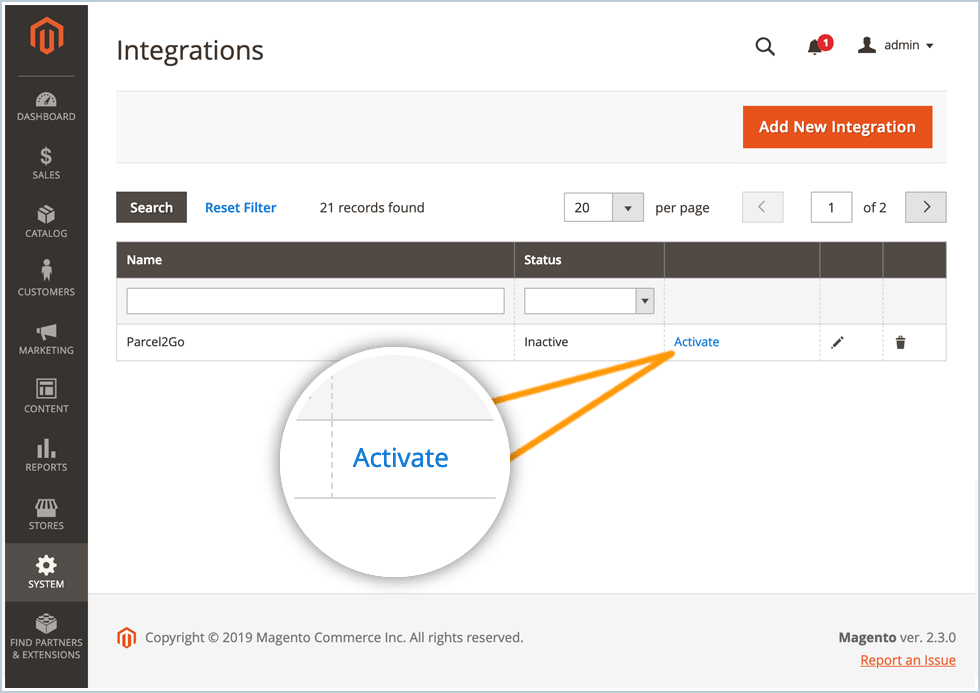Screen dimensions: 980x693
Task: Open the Sales menu
Action: (x=46, y=164)
